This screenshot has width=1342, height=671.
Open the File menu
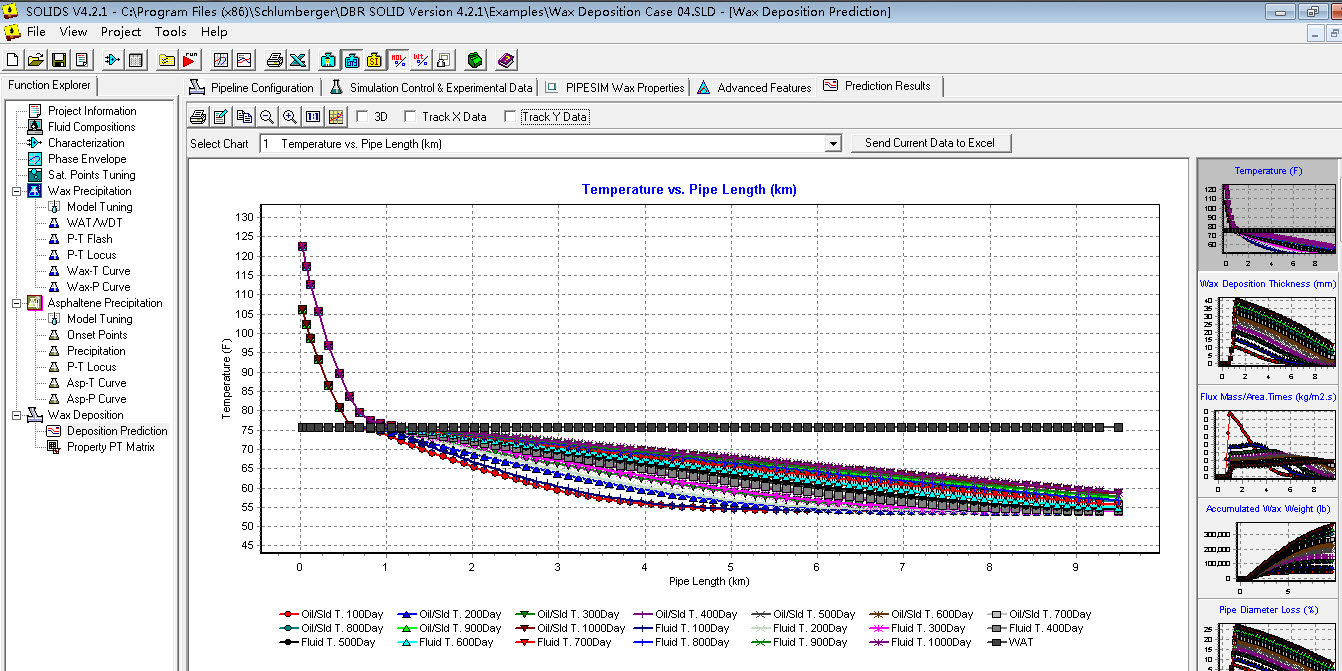pos(36,32)
